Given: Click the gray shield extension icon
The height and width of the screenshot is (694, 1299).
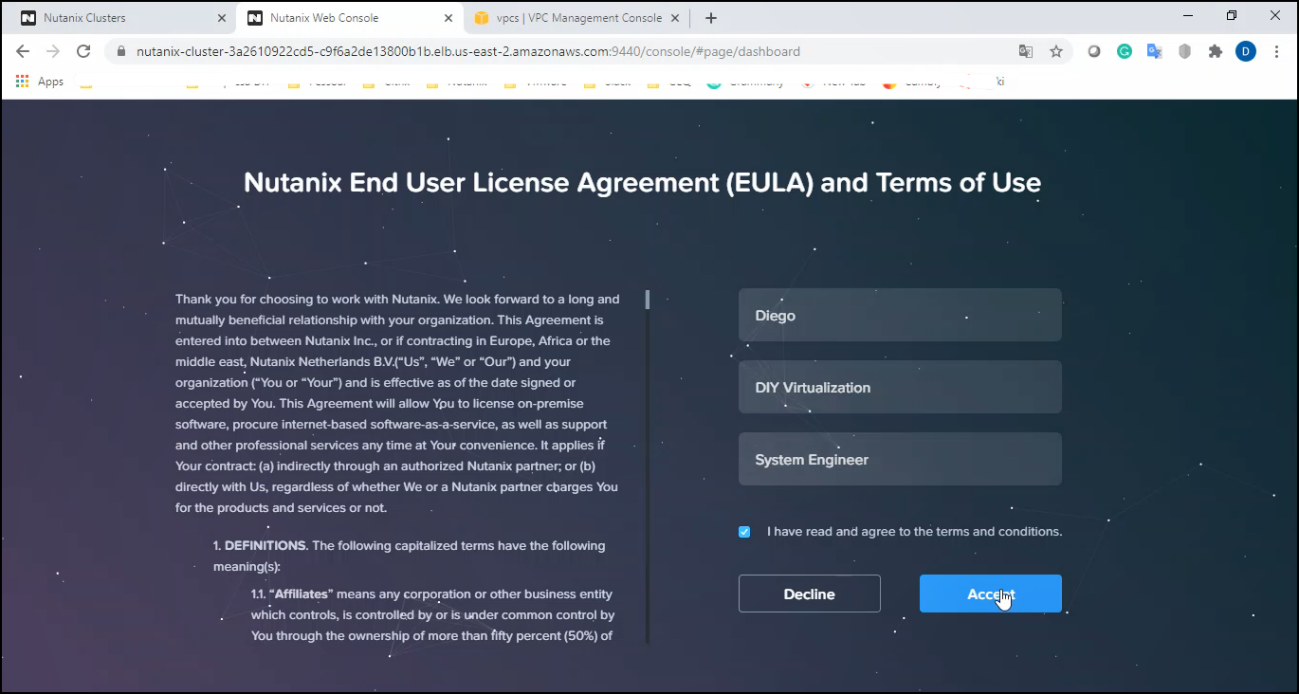Looking at the screenshot, I should (1185, 51).
